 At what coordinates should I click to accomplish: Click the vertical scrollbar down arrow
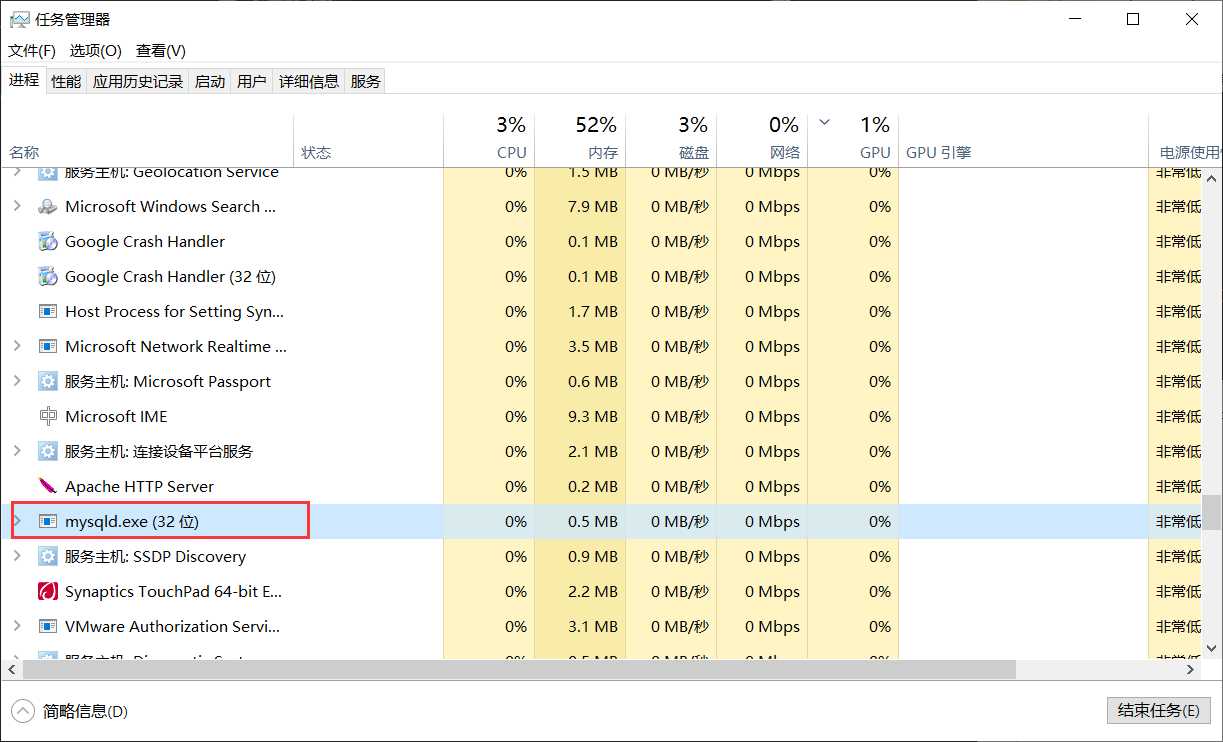click(1212, 651)
